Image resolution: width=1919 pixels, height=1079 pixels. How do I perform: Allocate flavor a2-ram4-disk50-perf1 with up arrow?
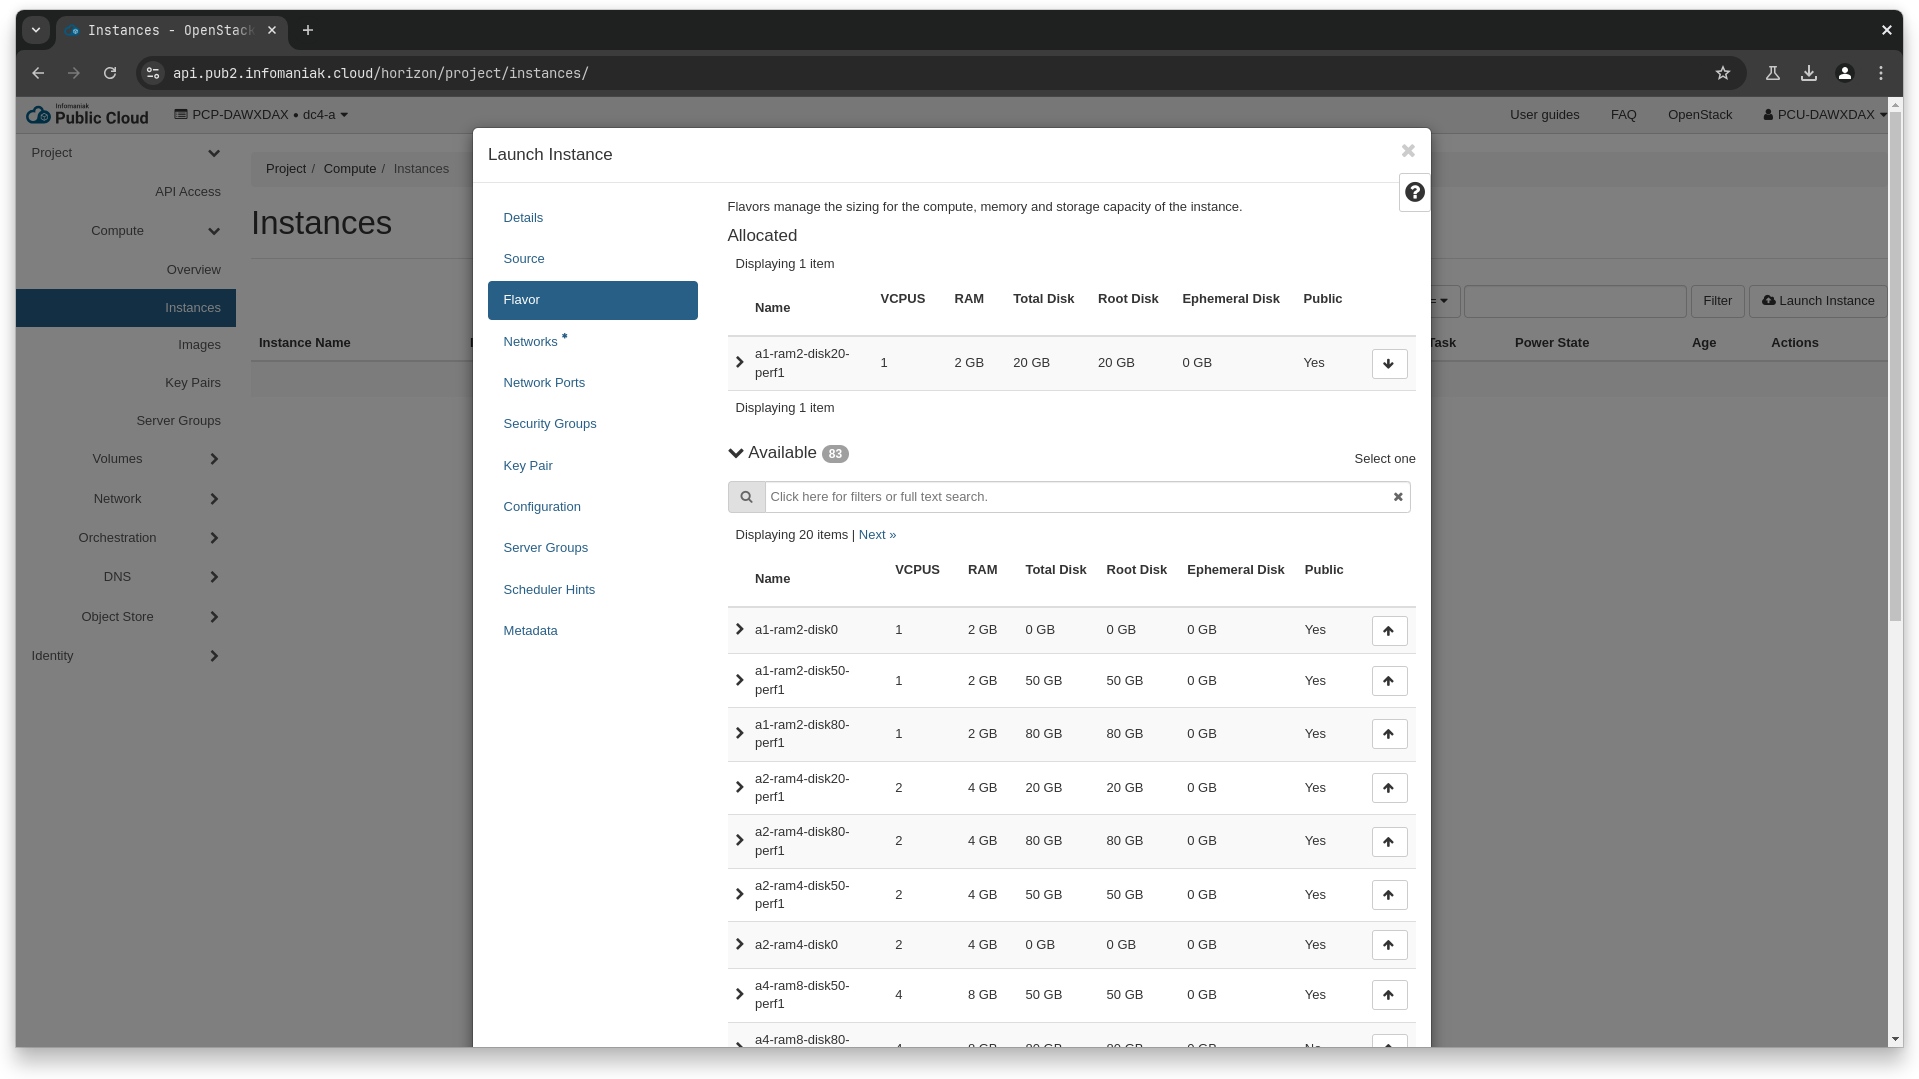(1389, 895)
